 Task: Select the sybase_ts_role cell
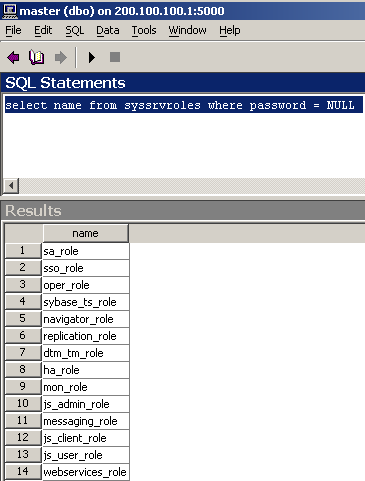click(x=86, y=302)
